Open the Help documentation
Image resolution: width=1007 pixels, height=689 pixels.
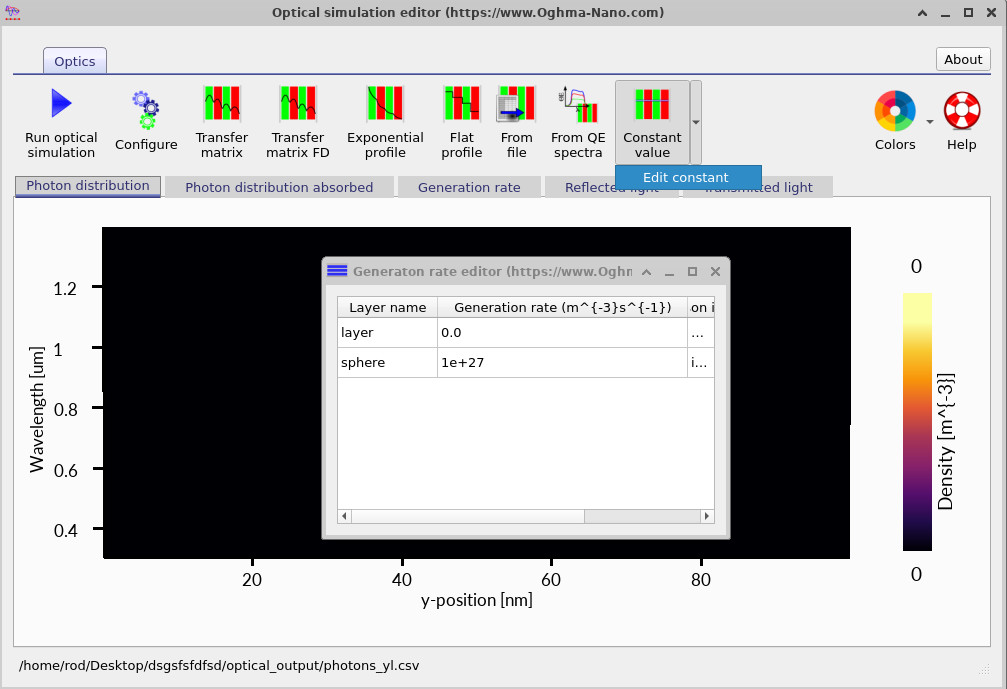(961, 120)
